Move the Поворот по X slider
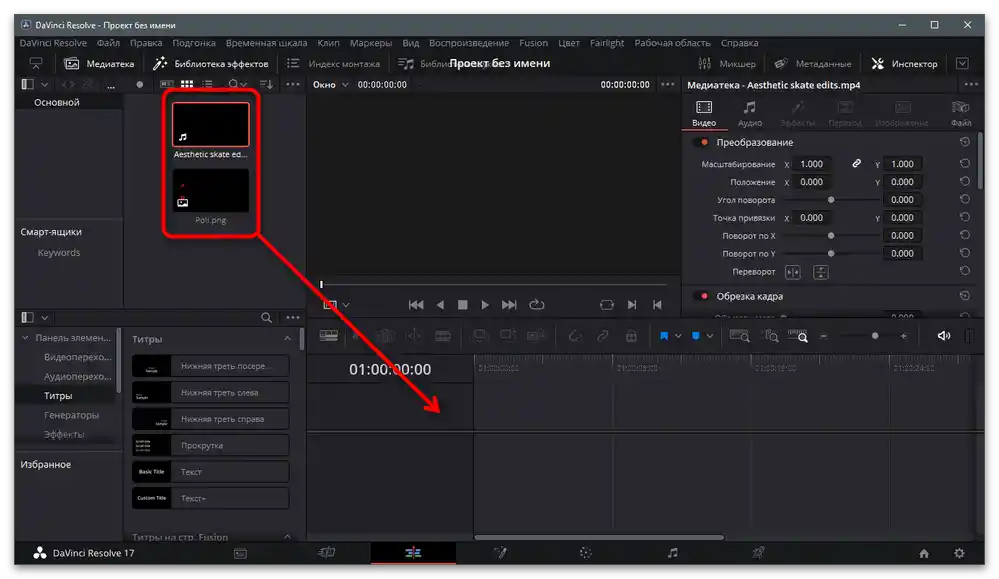999x579 pixels. (x=831, y=236)
